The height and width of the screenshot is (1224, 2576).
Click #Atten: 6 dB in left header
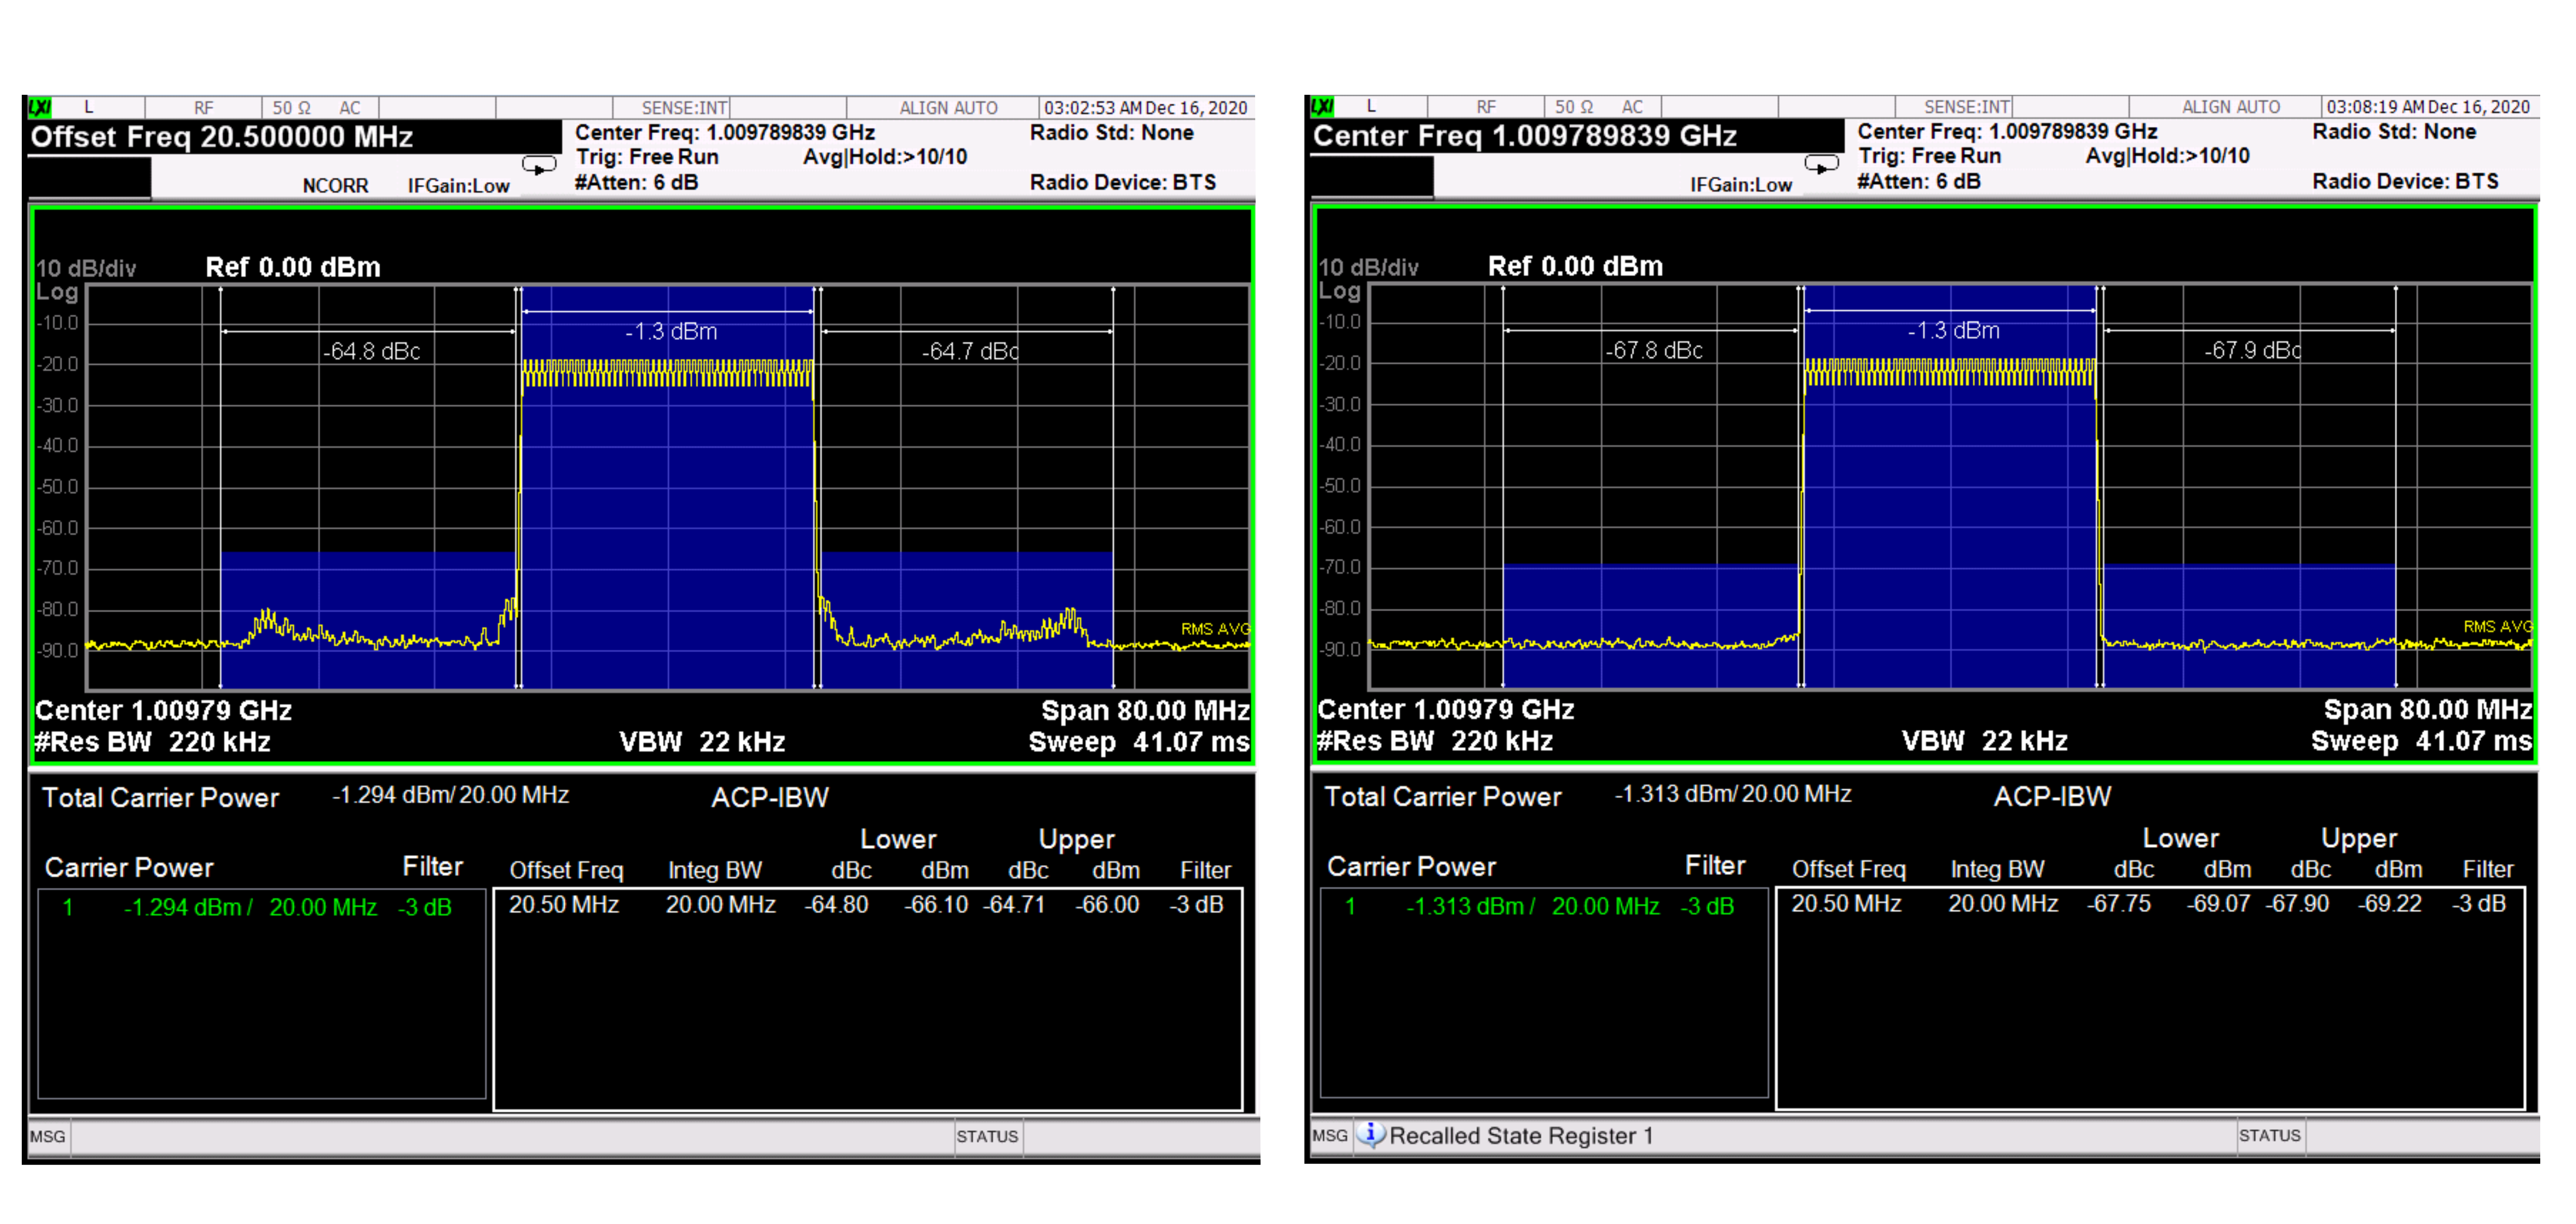coord(636,183)
